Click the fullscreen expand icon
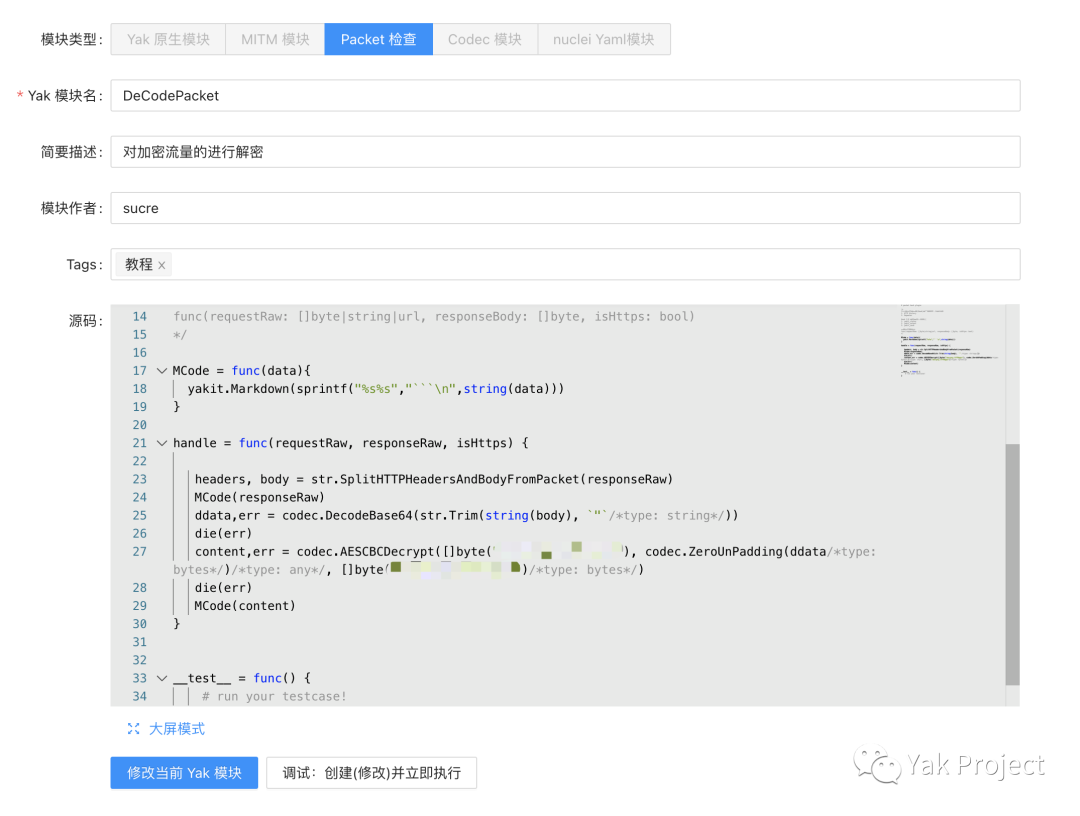1080x816 pixels. 134,729
